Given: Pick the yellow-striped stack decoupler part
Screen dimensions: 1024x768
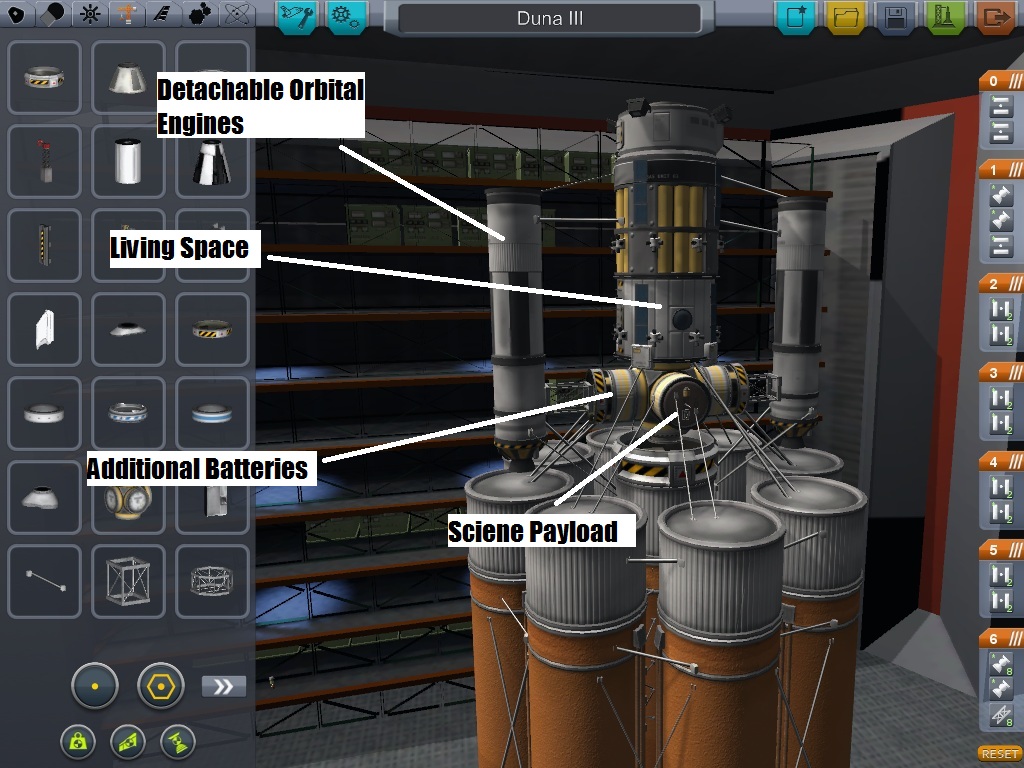Looking at the screenshot, I should point(44,78).
